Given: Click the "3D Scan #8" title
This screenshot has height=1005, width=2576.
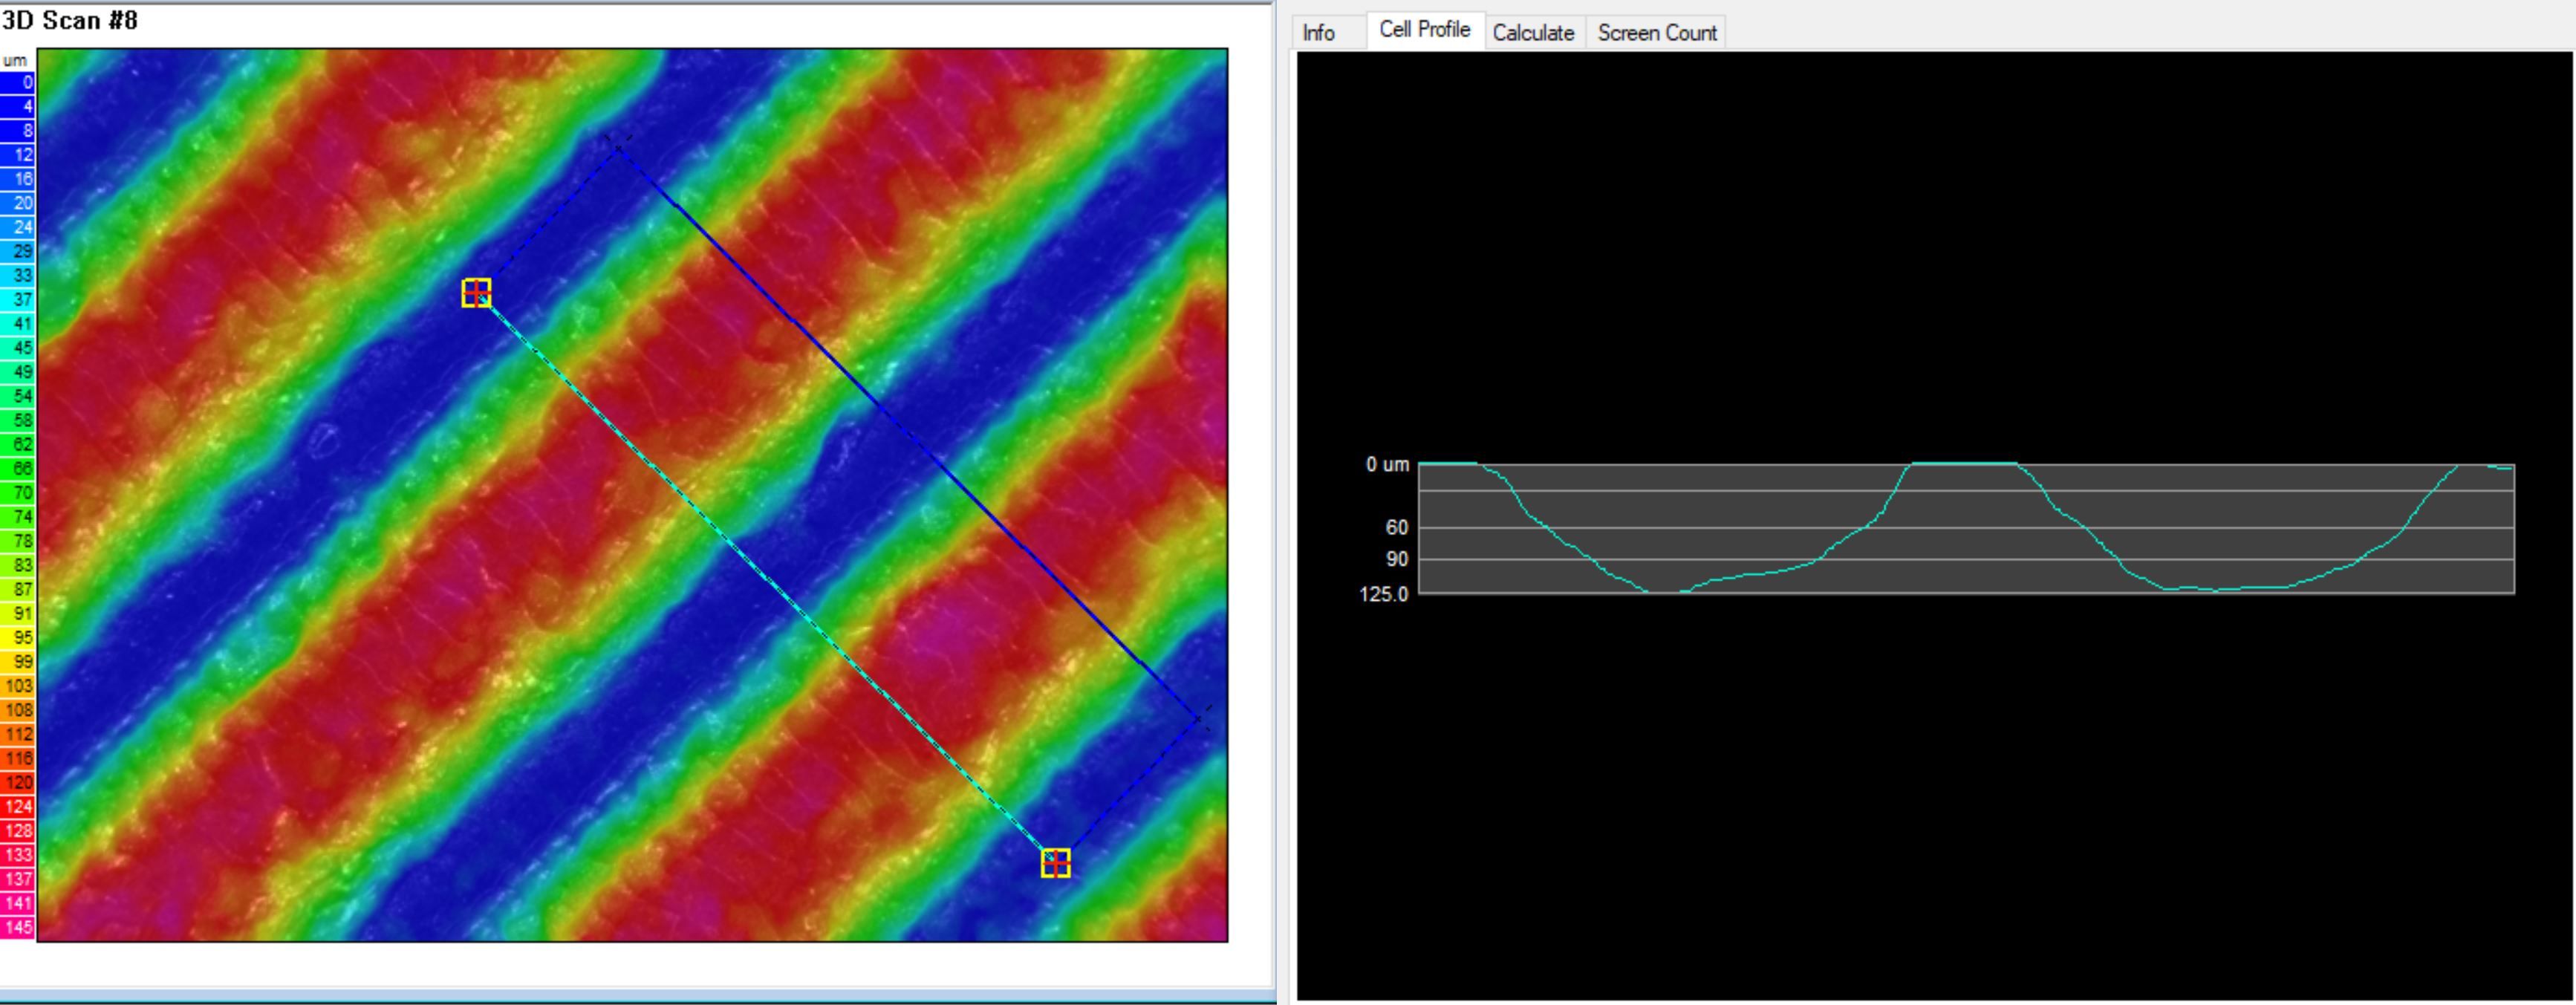Looking at the screenshot, I should pyautogui.click(x=69, y=20).
